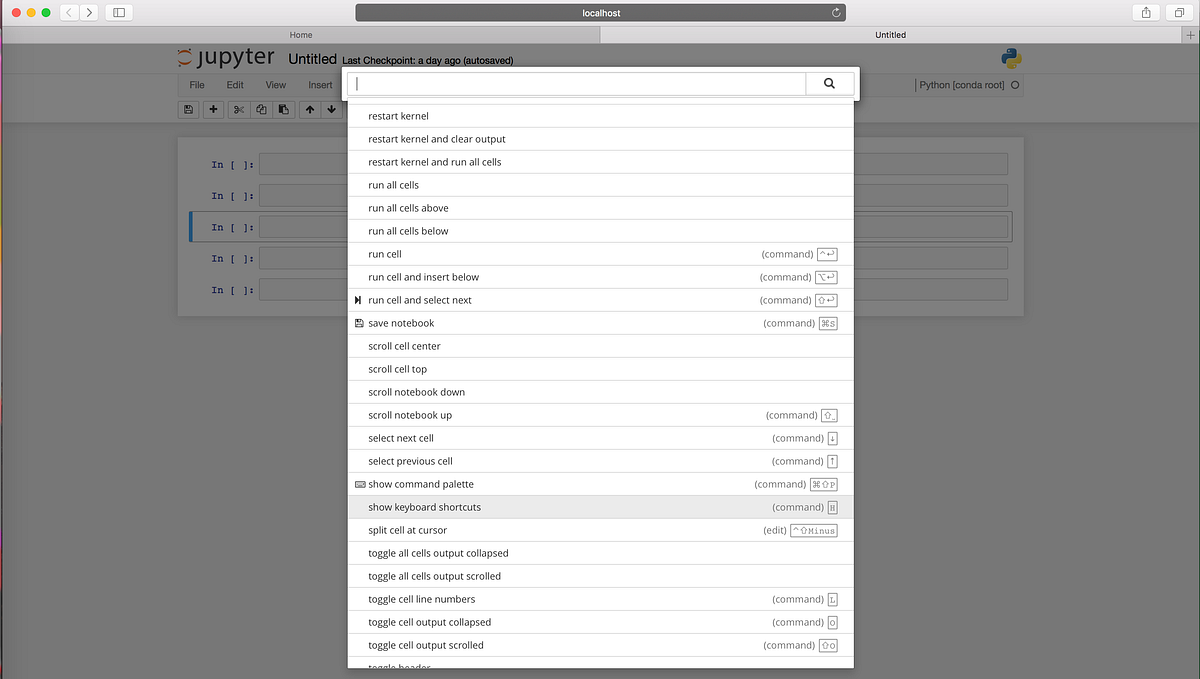Click the move cell up arrow icon
This screenshot has height=679, width=1200.
309,109
